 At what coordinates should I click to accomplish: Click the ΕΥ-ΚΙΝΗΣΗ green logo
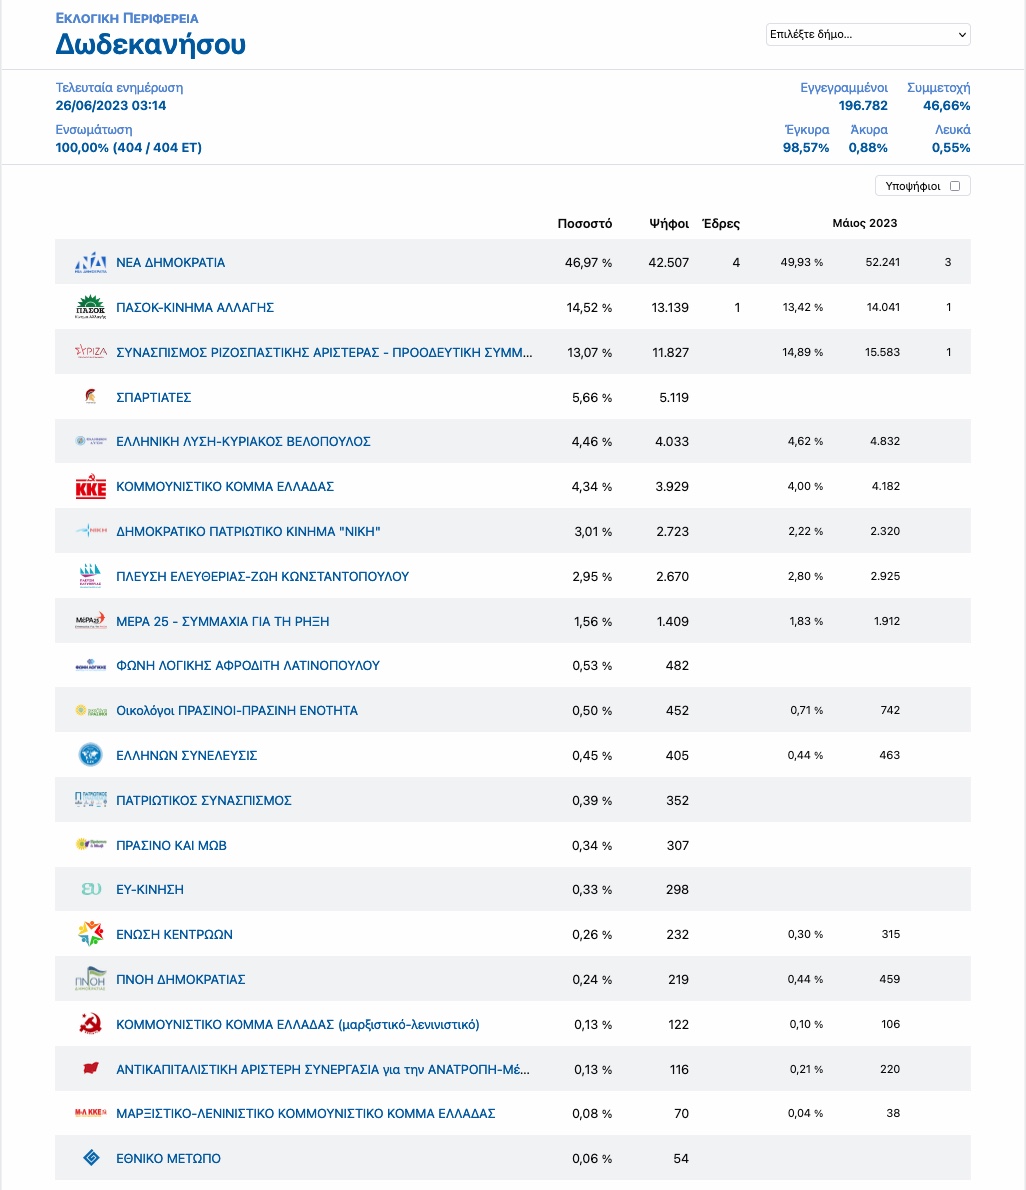point(91,889)
